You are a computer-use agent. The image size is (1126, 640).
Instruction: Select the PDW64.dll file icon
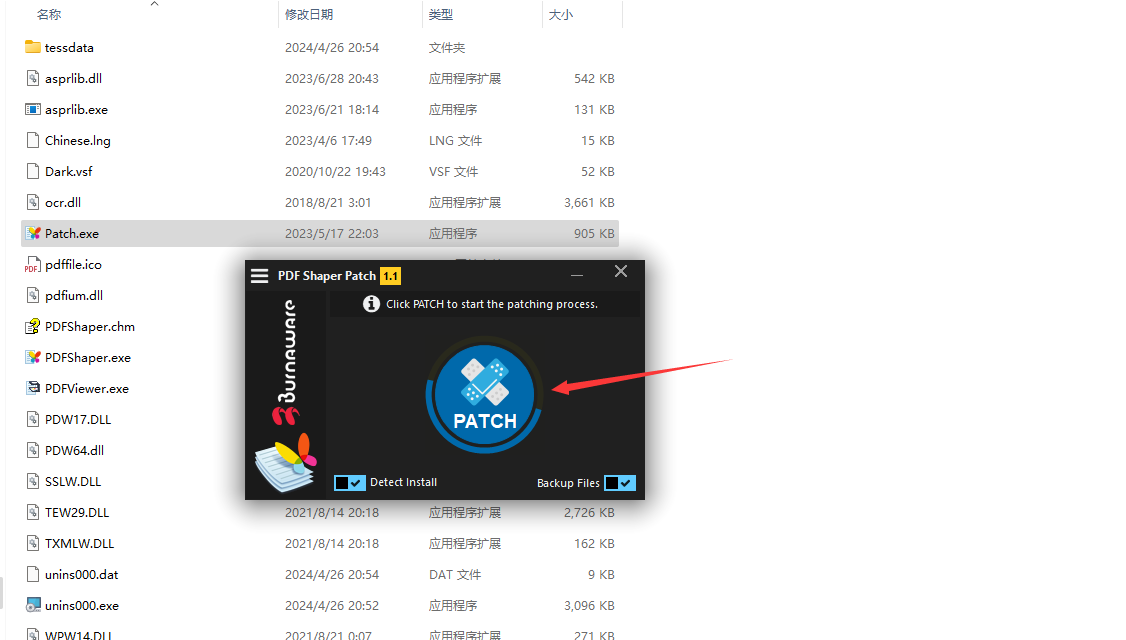click(x=32, y=450)
